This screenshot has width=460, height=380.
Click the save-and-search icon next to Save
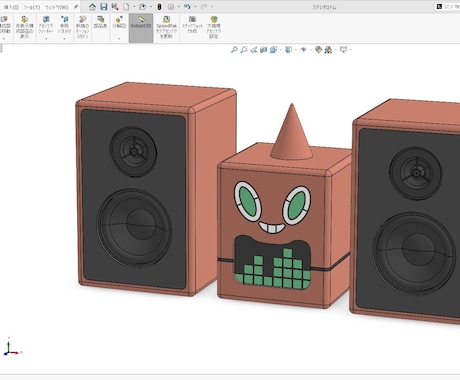115,7
